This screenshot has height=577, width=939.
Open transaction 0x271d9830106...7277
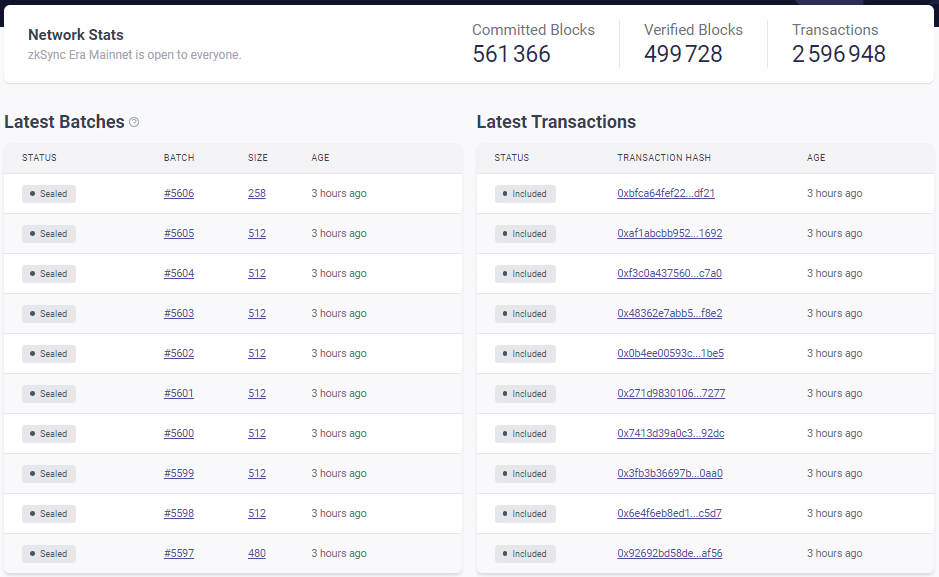[671, 393]
